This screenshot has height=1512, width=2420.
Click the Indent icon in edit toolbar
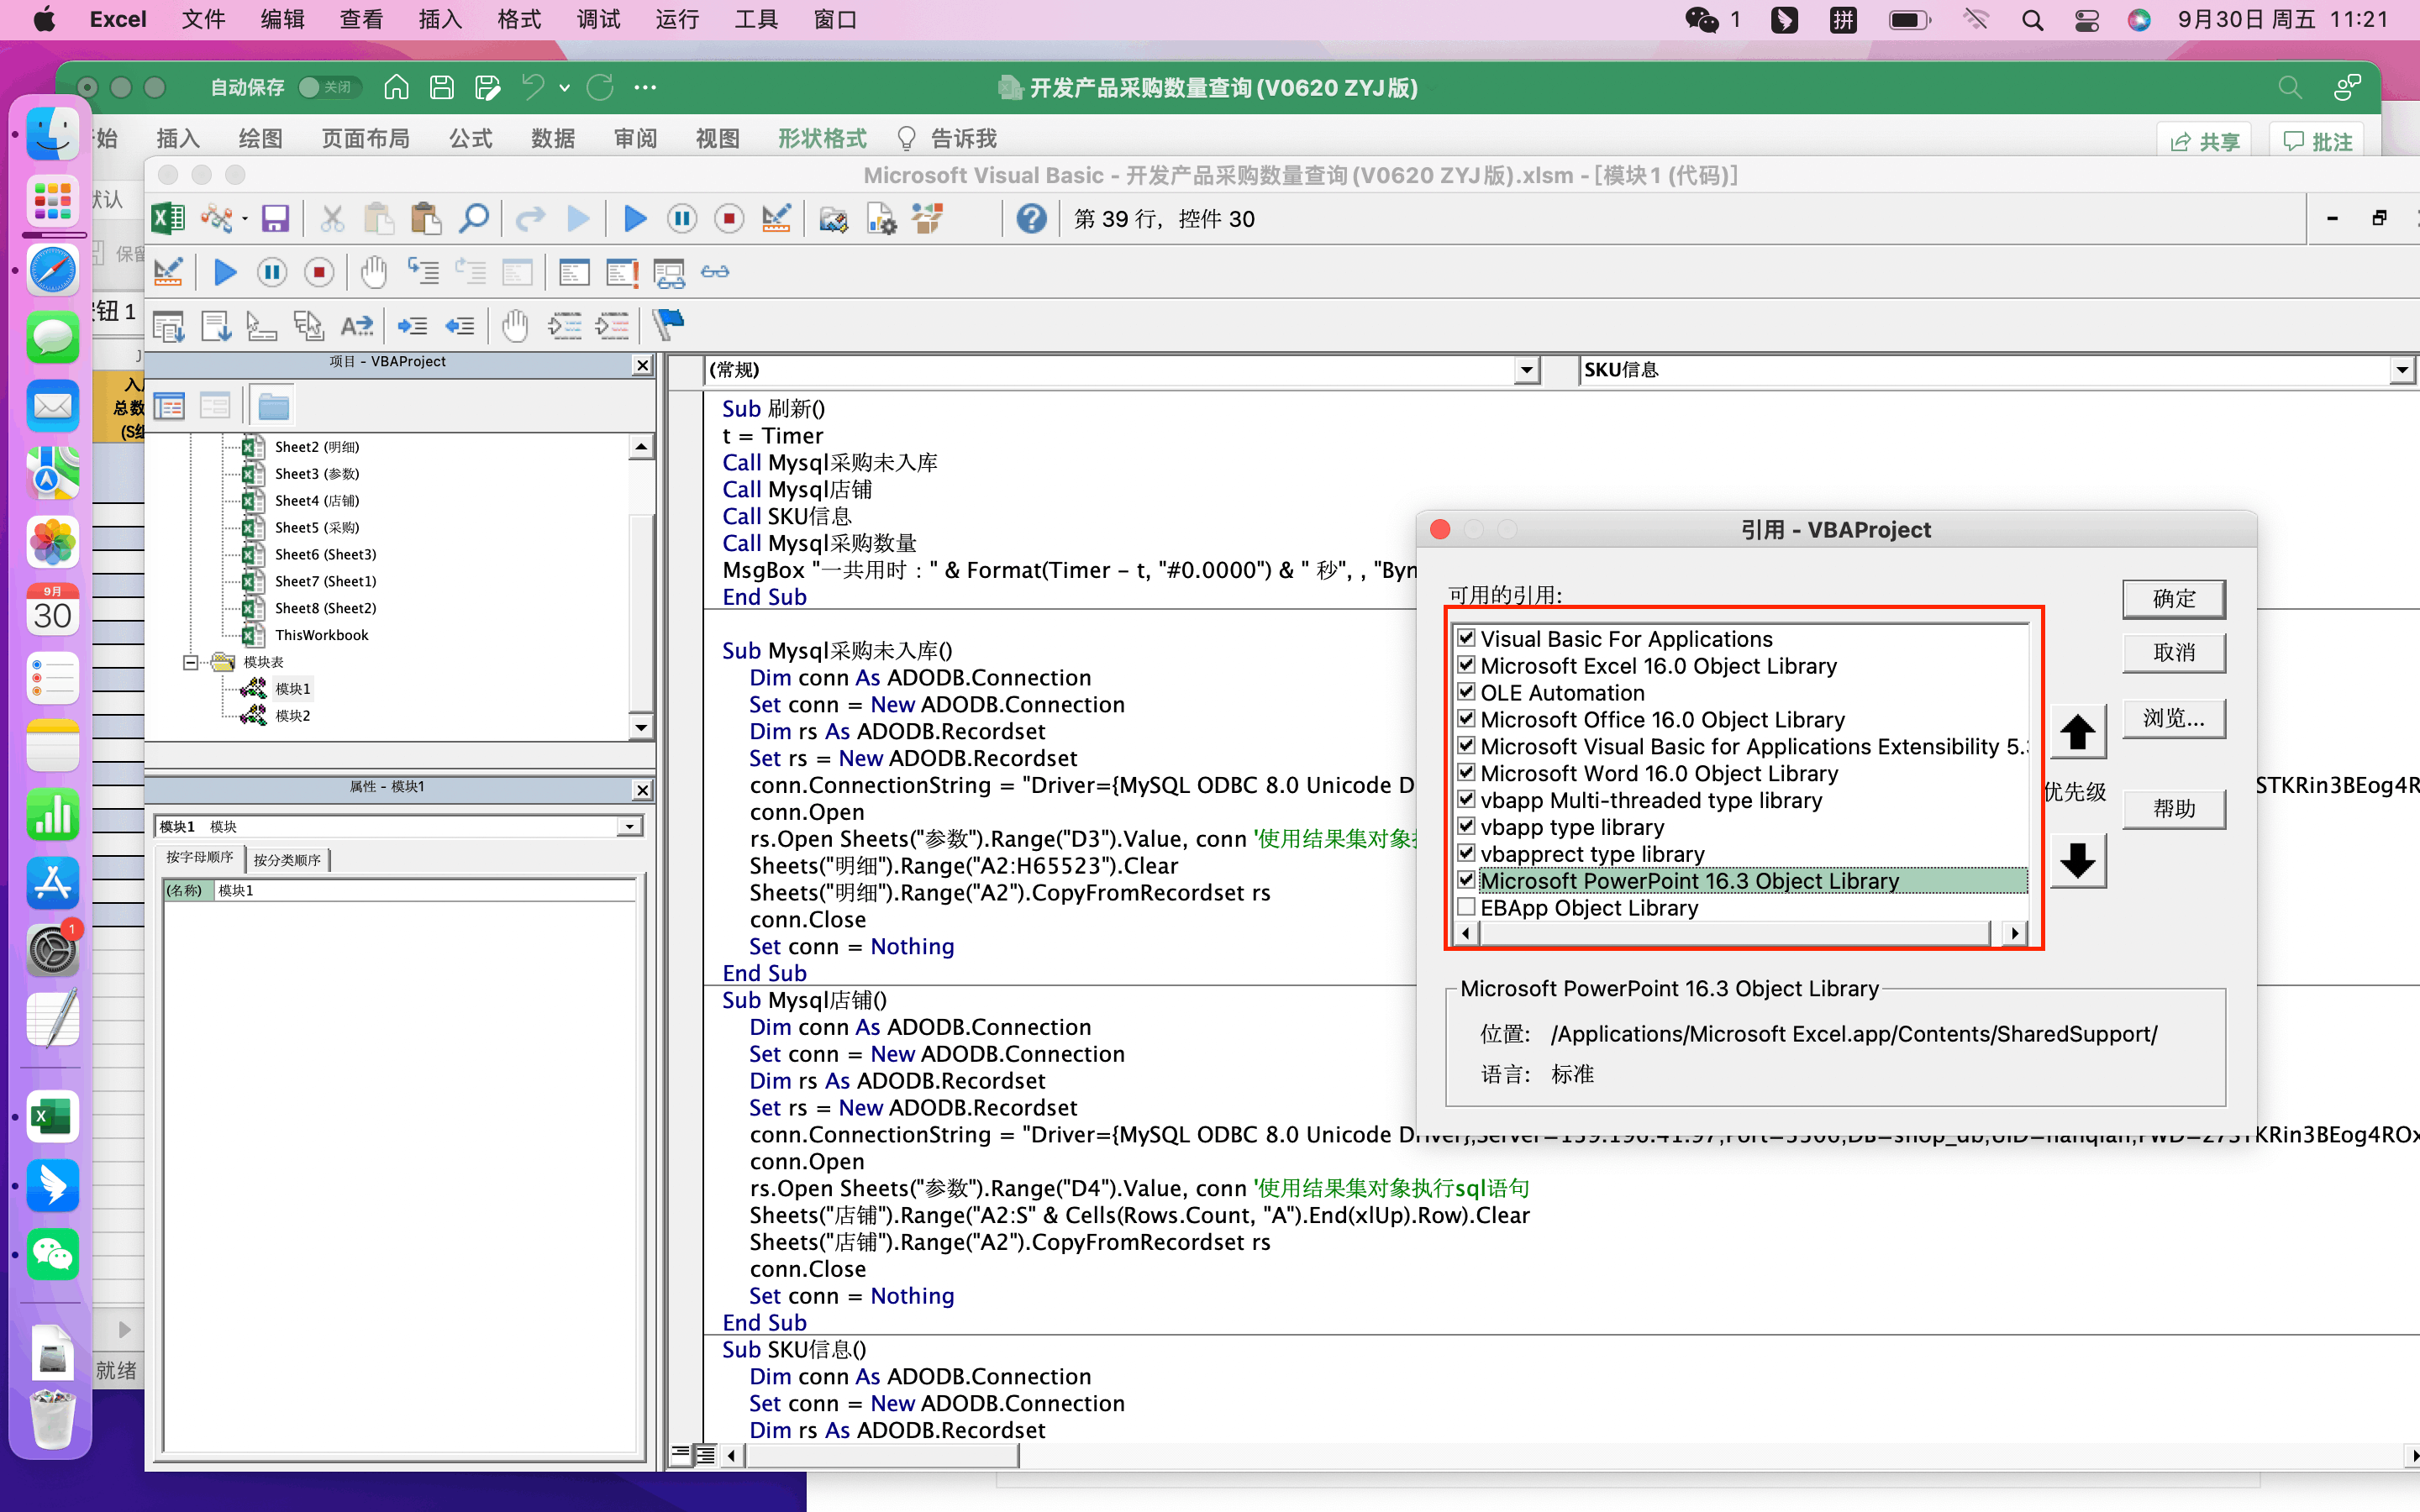coord(412,325)
